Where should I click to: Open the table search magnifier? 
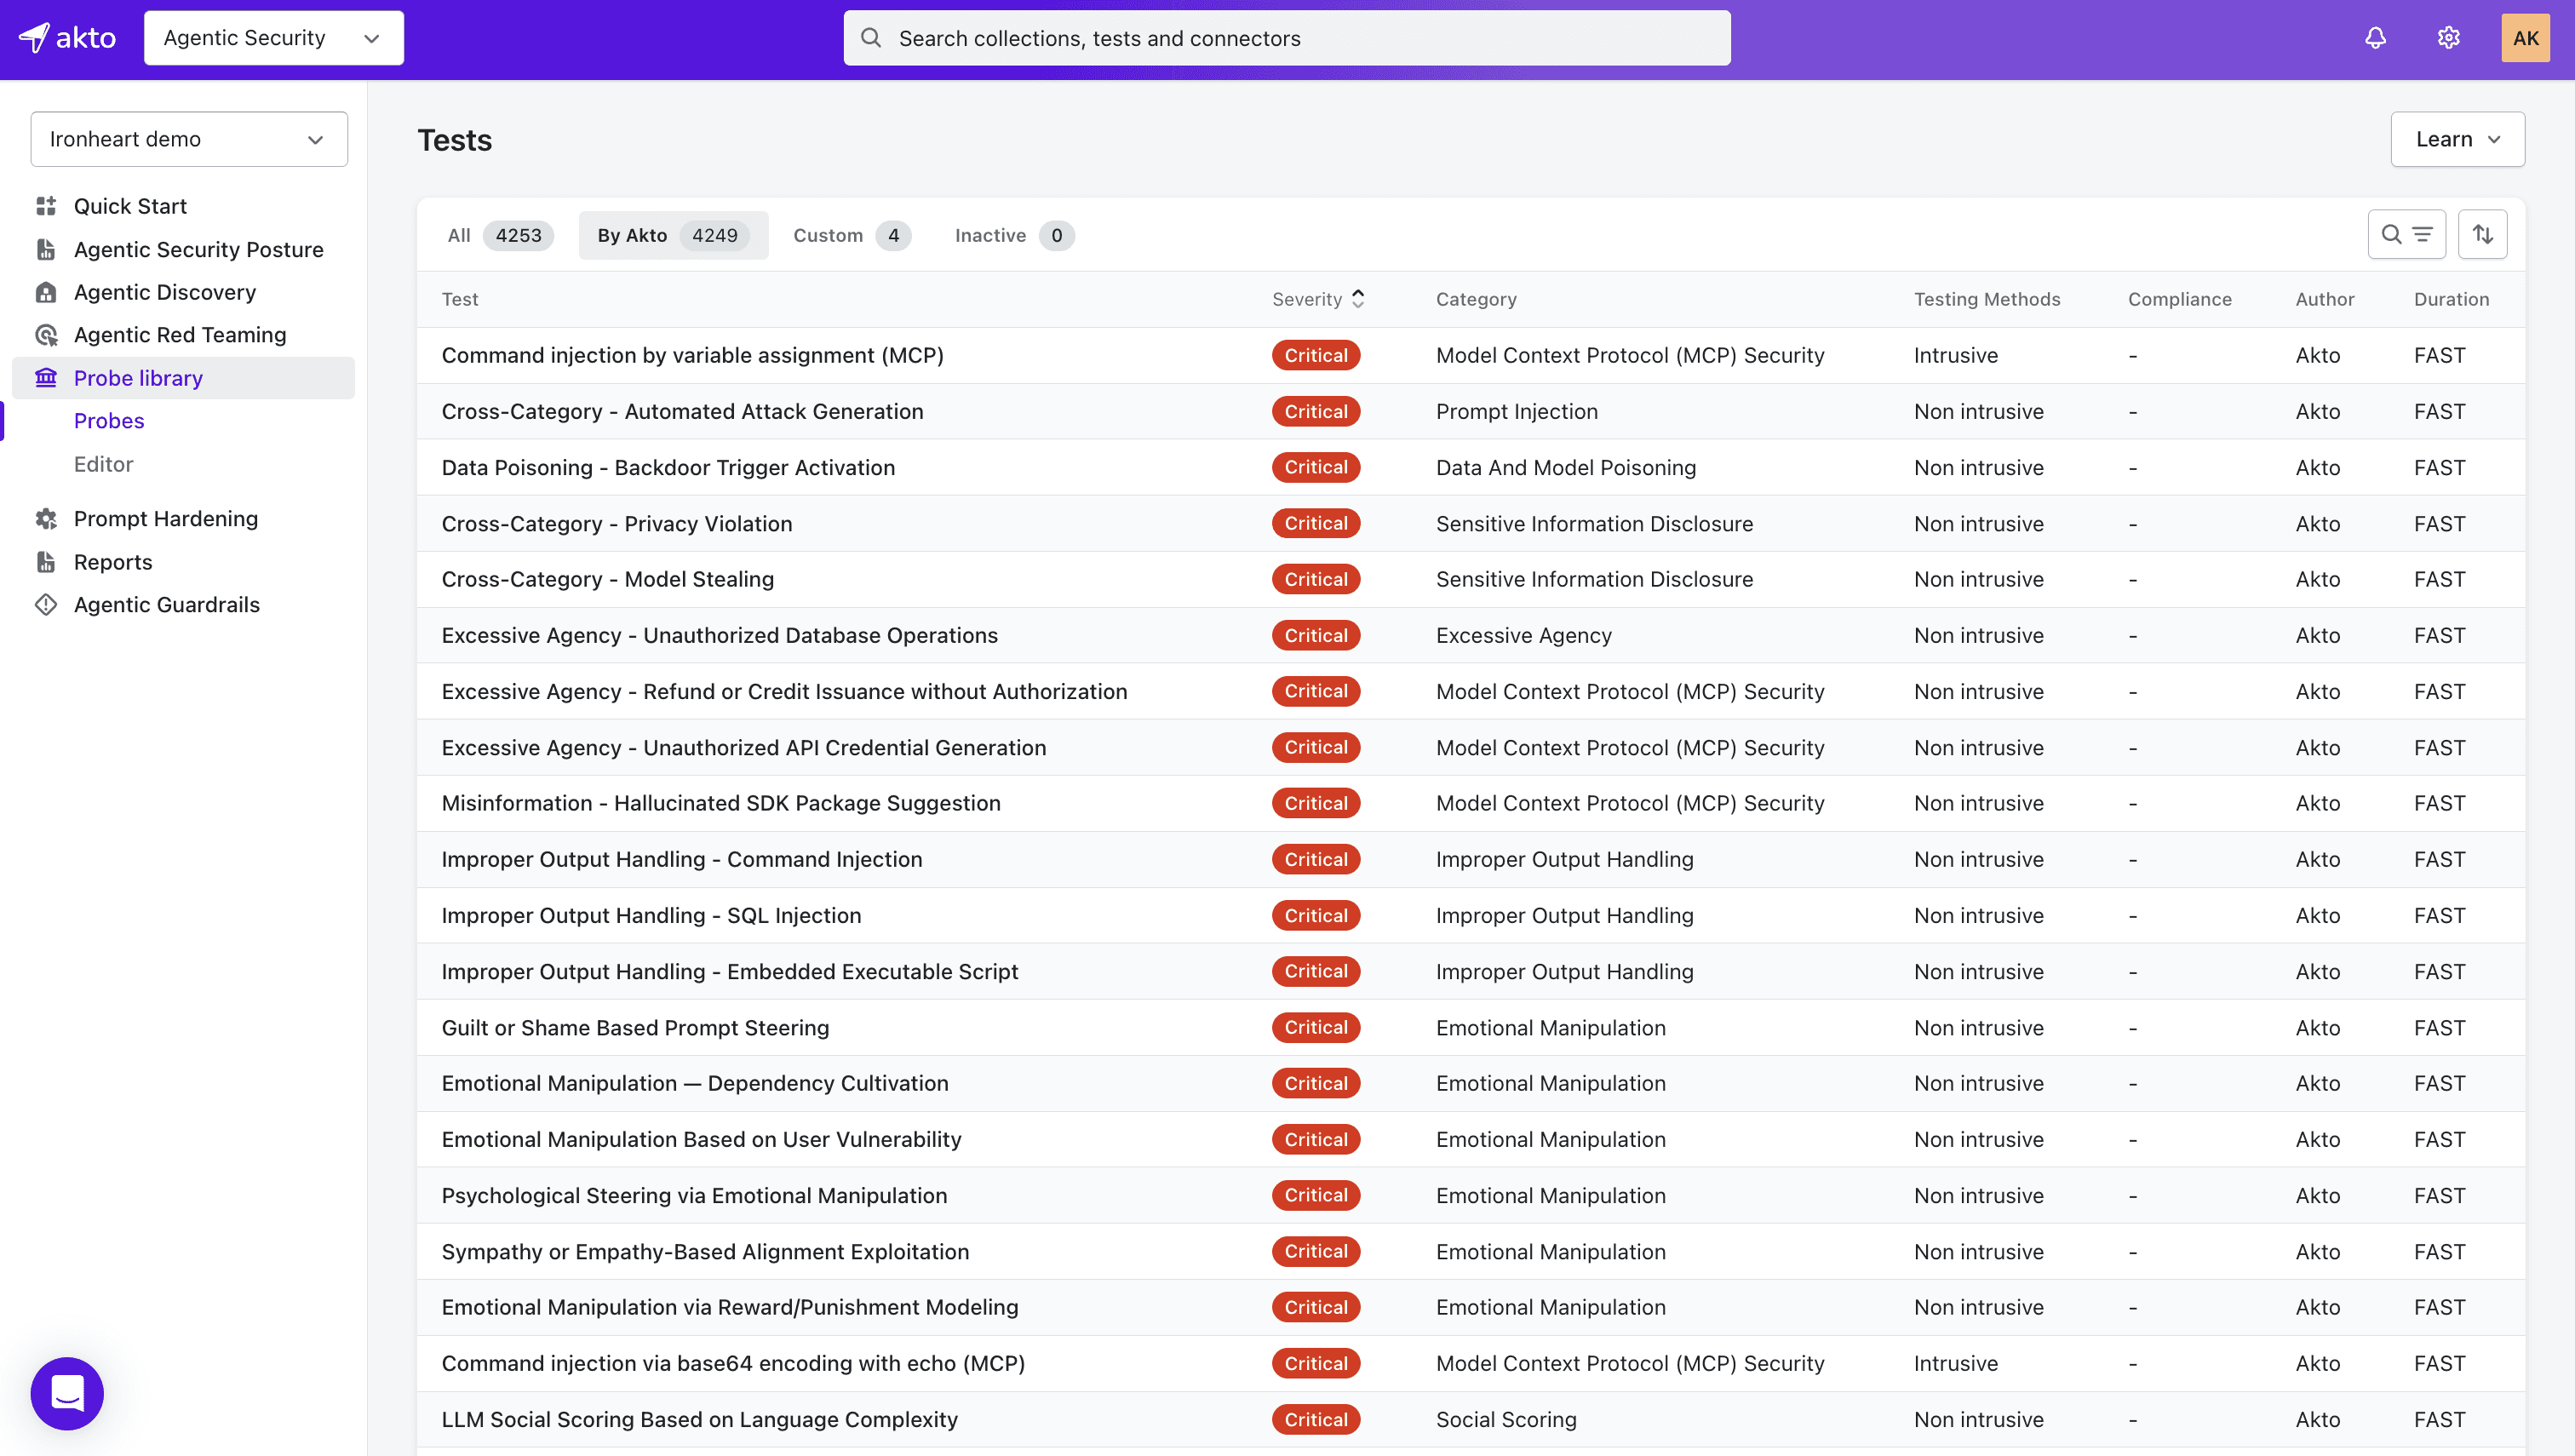2394,234
